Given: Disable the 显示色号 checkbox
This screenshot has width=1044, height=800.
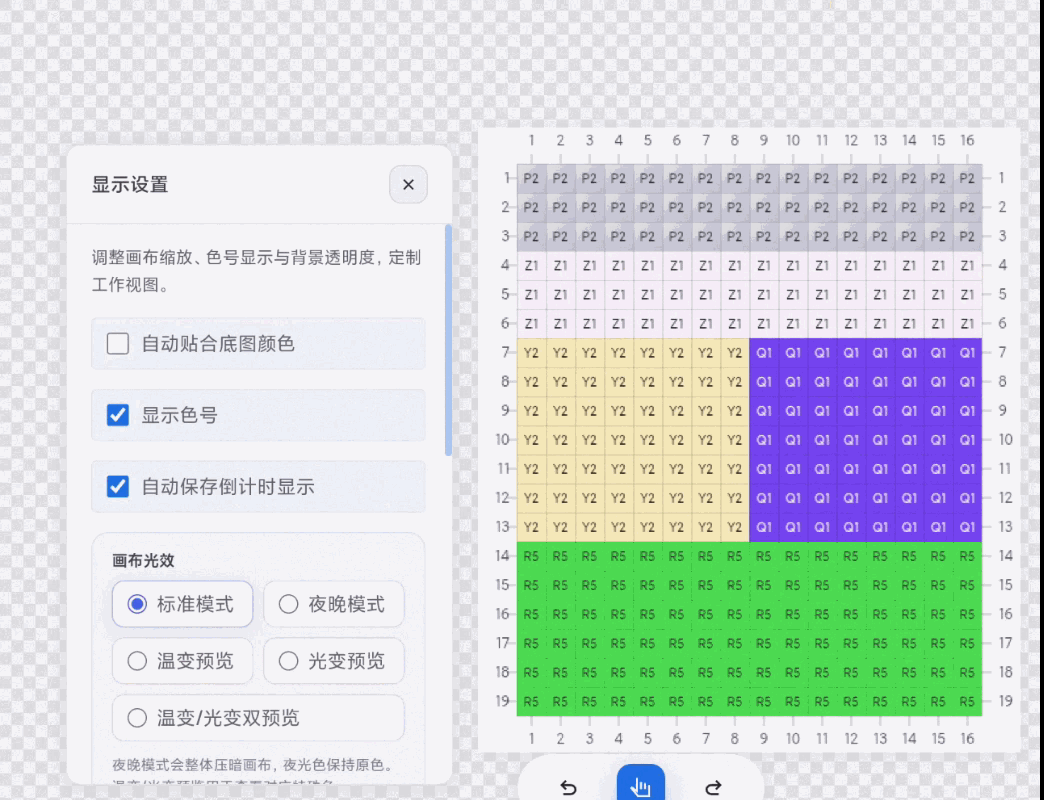Looking at the screenshot, I should coord(117,415).
